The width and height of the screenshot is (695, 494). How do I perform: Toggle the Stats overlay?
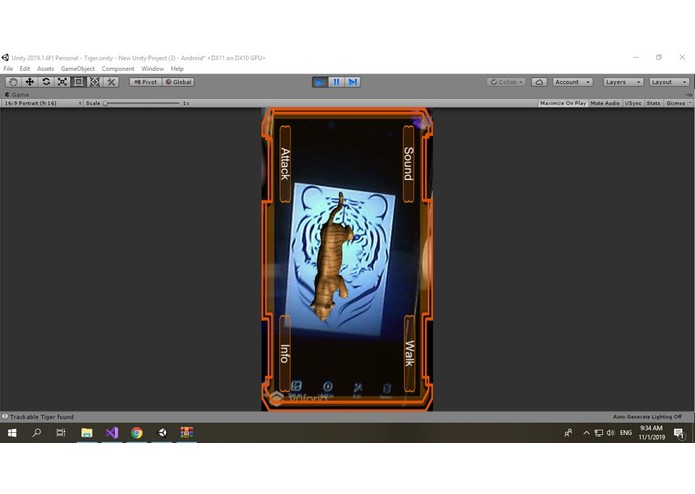pos(653,103)
